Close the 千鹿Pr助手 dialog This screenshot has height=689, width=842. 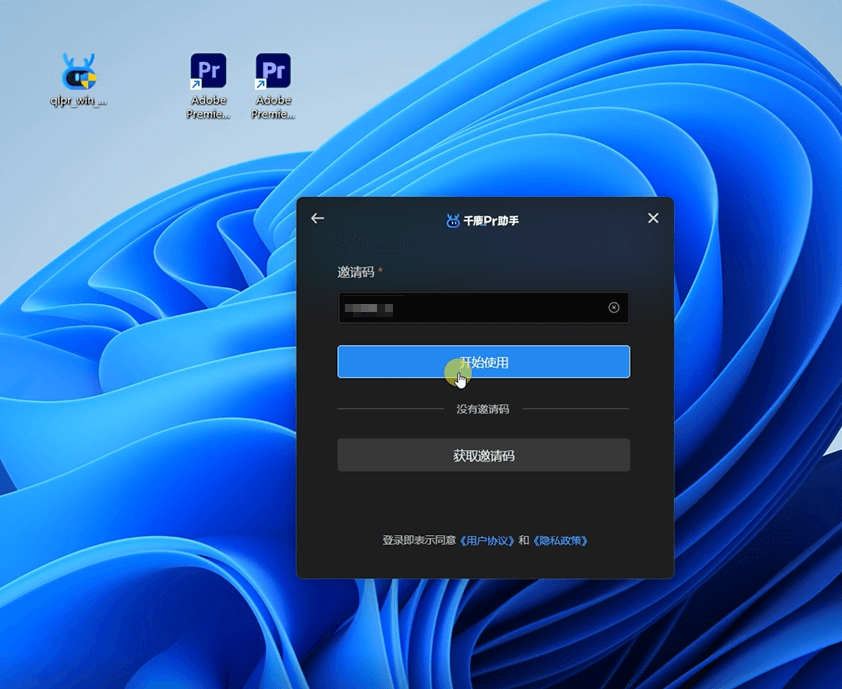653,218
